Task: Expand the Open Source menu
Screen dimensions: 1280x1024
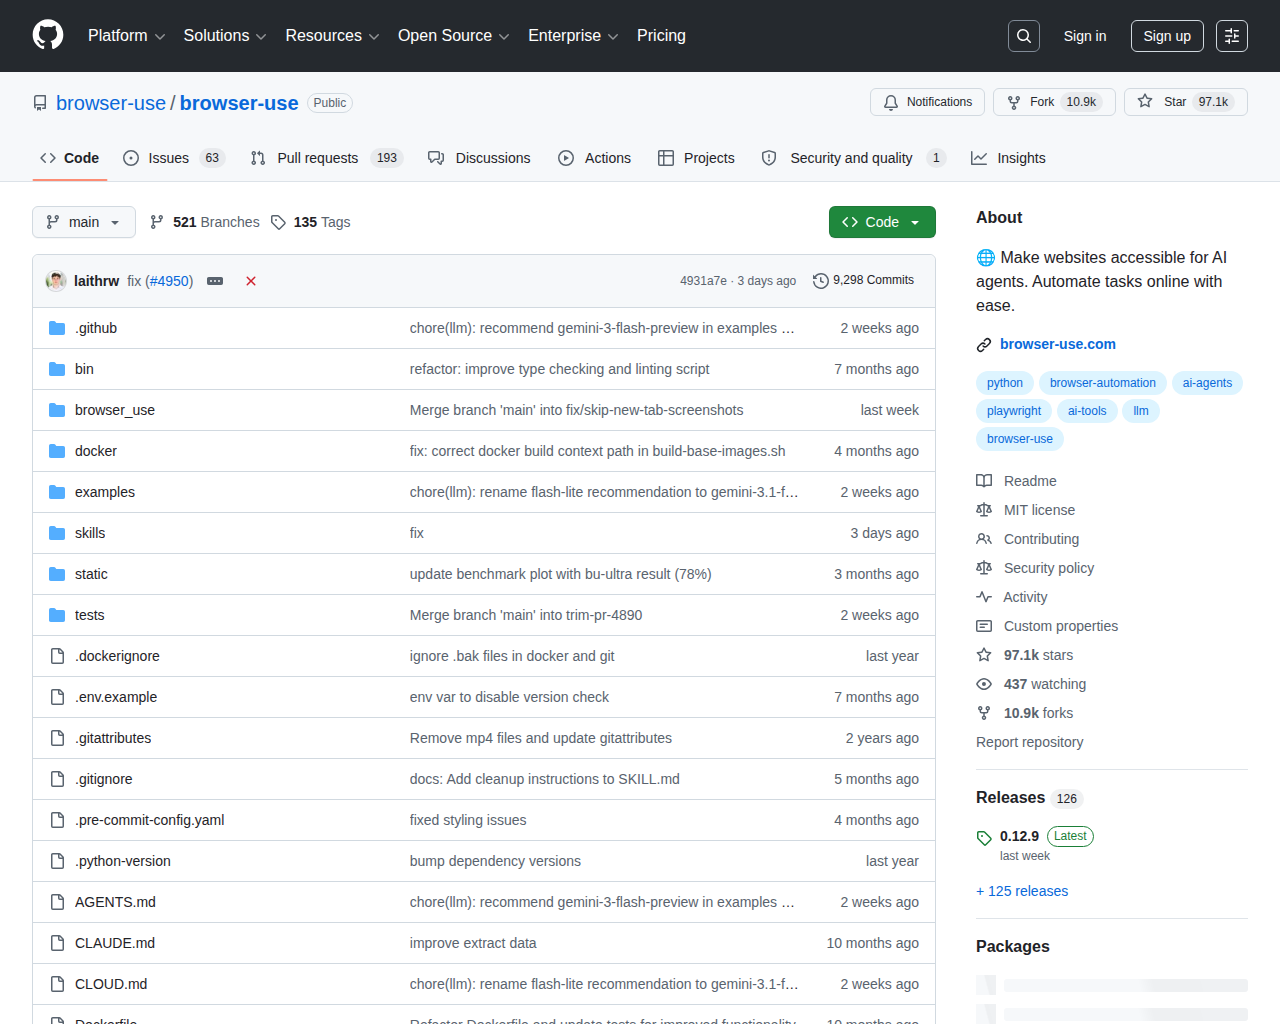Action: click(x=453, y=36)
